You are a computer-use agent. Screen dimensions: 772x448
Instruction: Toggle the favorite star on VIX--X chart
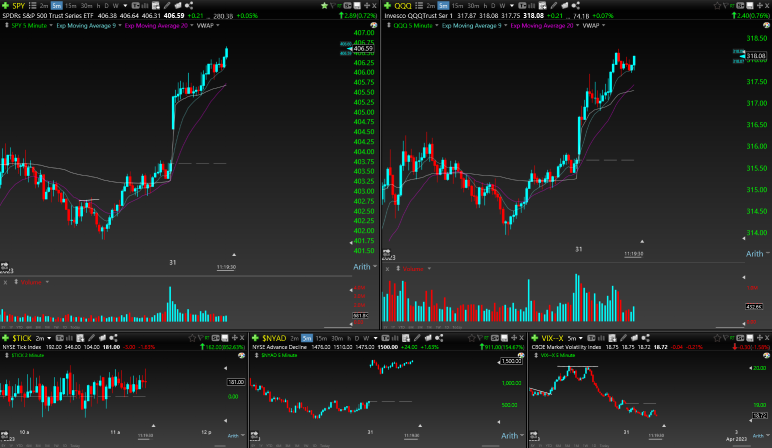[717, 338]
